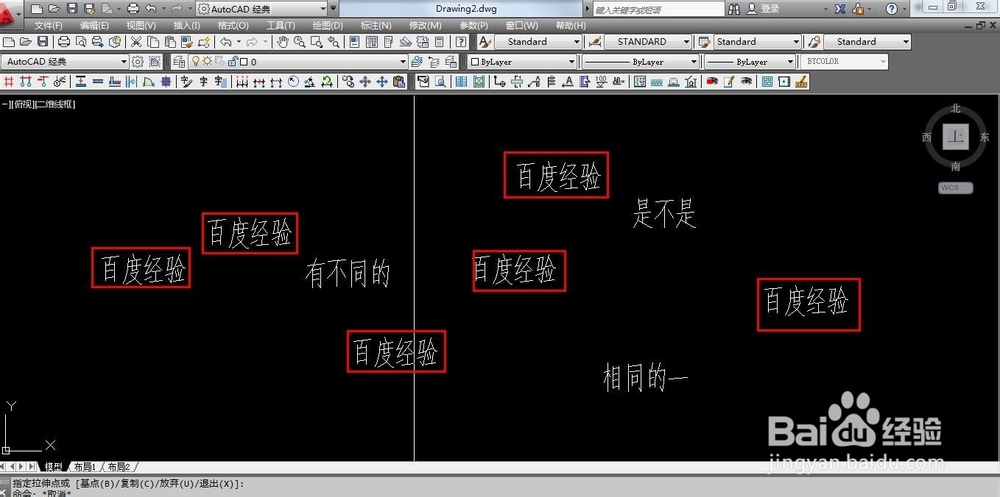Switch to the 布局2 tab

pos(119,467)
